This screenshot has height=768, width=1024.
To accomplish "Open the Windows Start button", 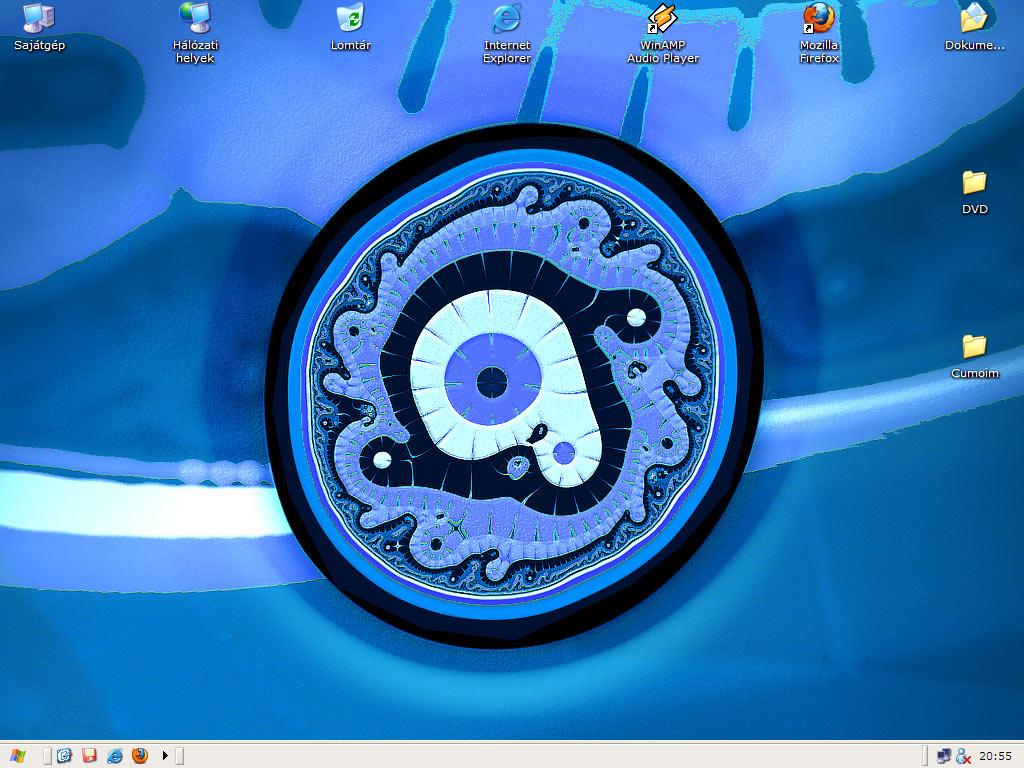I will 18,756.
